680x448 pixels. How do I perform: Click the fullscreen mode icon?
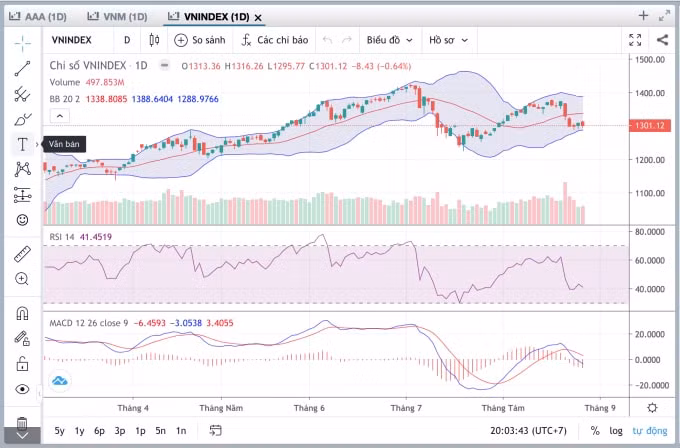coord(635,40)
